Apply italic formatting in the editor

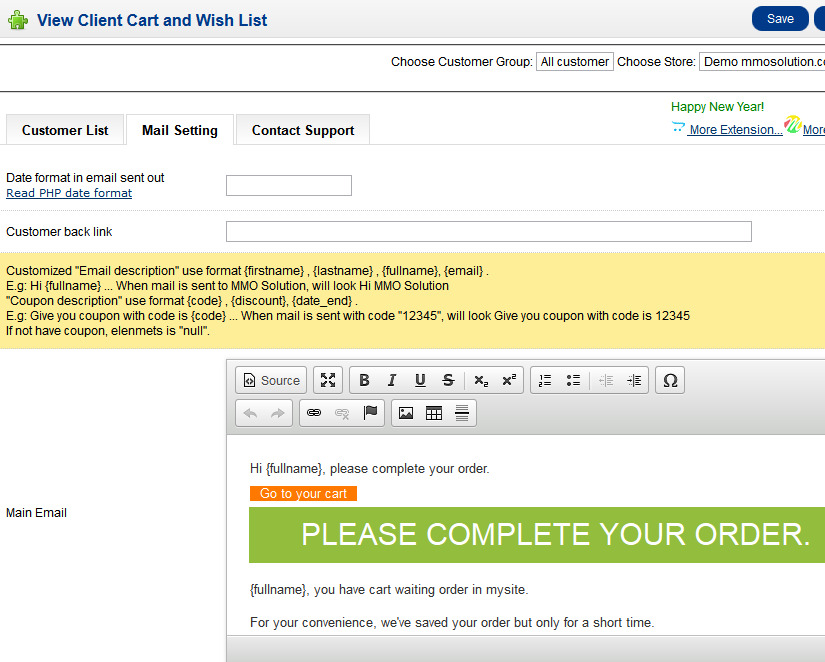[x=392, y=380]
